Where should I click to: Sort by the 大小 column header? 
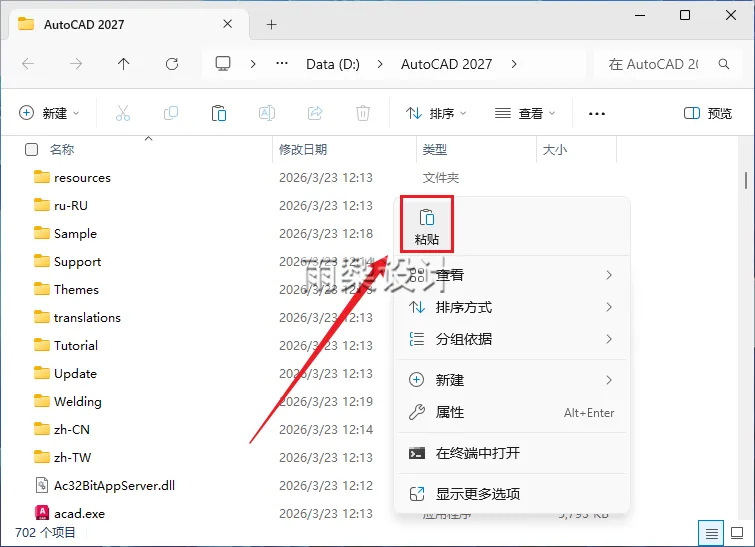pyautogui.click(x=555, y=150)
